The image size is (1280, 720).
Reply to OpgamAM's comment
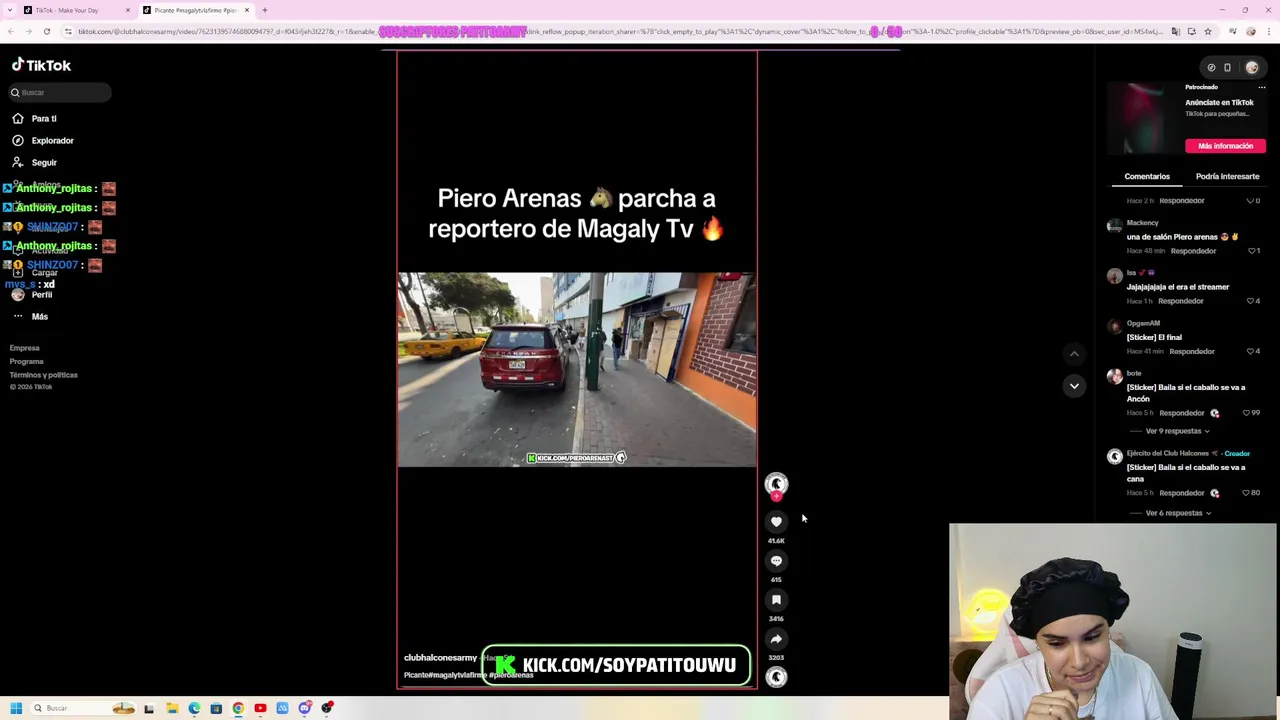(x=1192, y=351)
